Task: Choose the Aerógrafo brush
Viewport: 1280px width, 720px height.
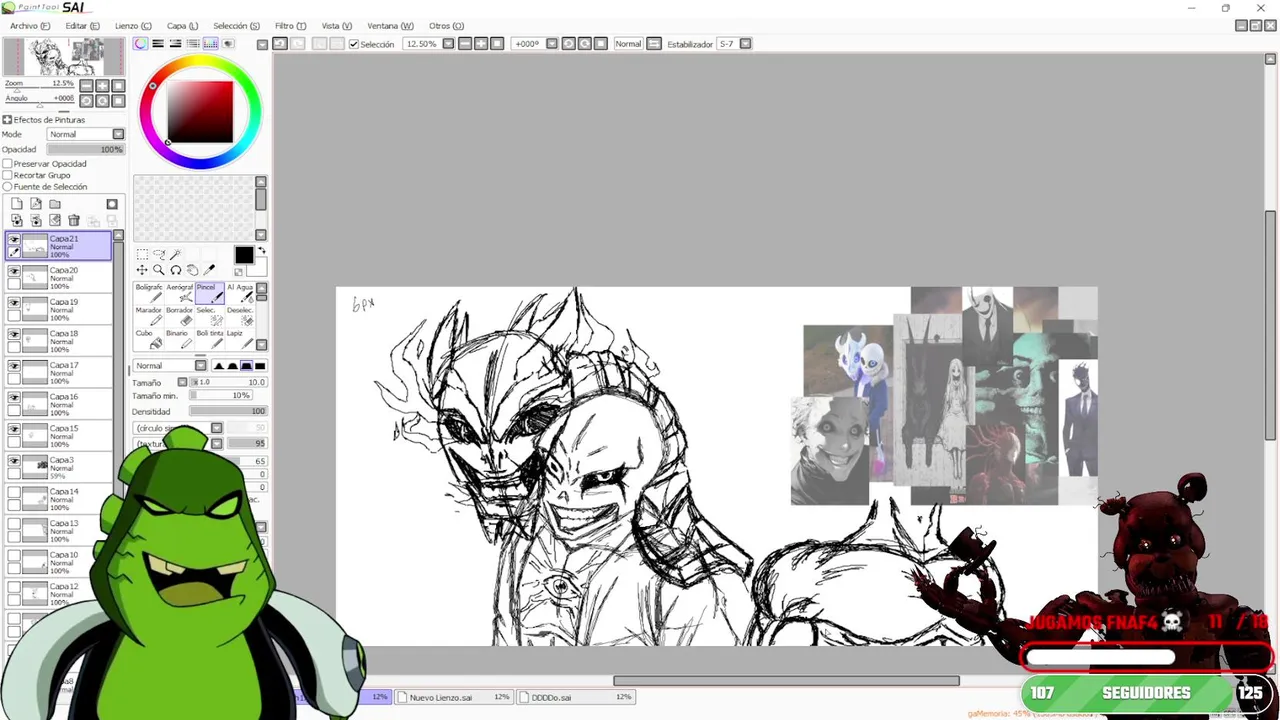Action: [180, 294]
